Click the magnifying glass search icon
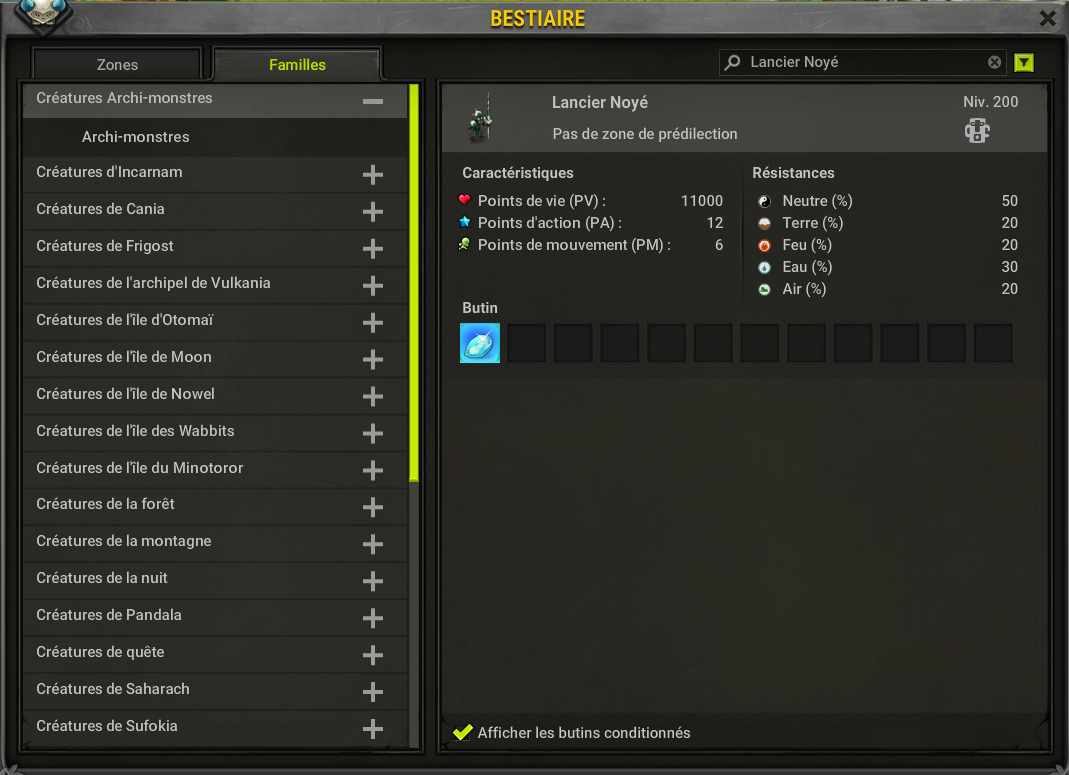Screen dimensions: 1069x775 pyautogui.click(x=732, y=63)
